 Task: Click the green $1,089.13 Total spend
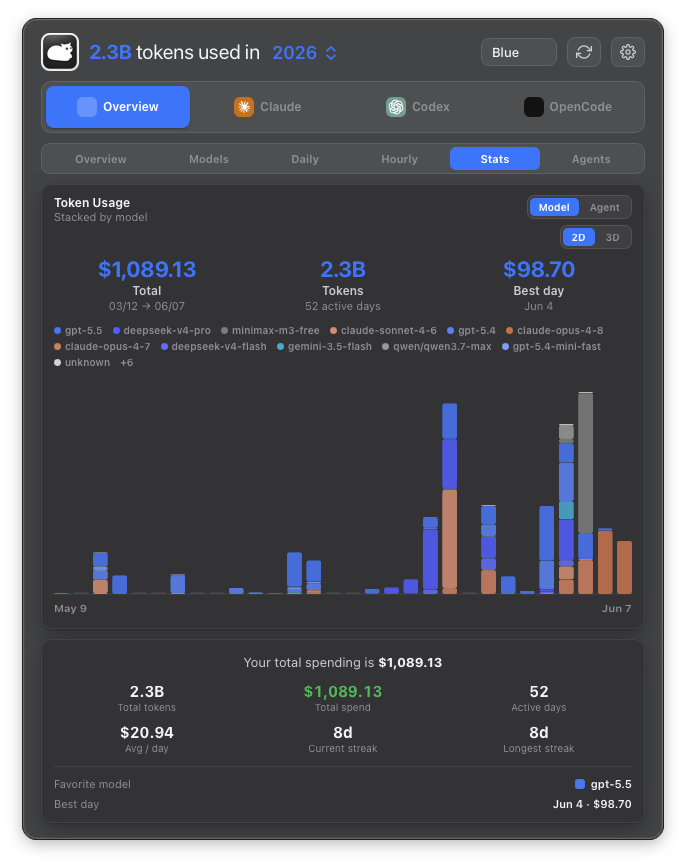coord(343,691)
